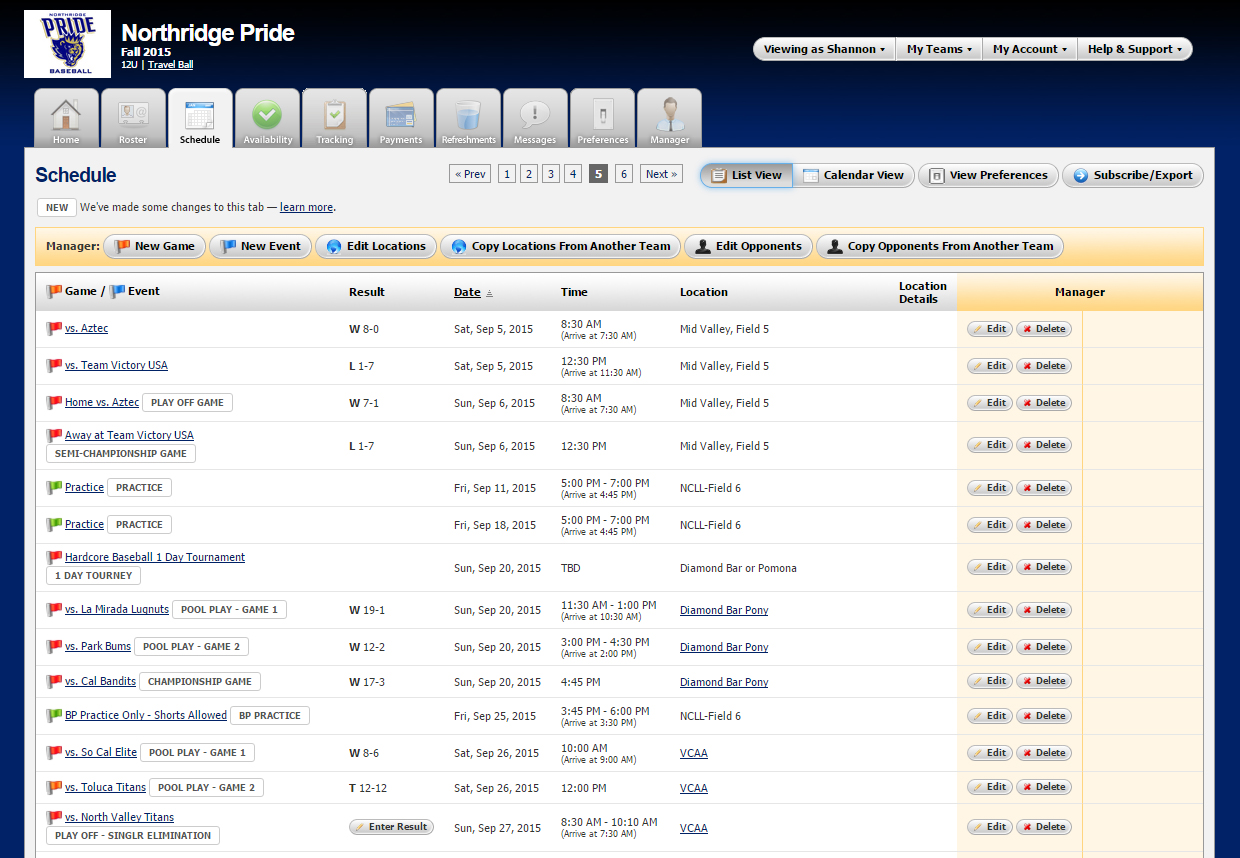The height and width of the screenshot is (858, 1240).
Task: Click the Northridge Pride team logo
Action: point(67,44)
